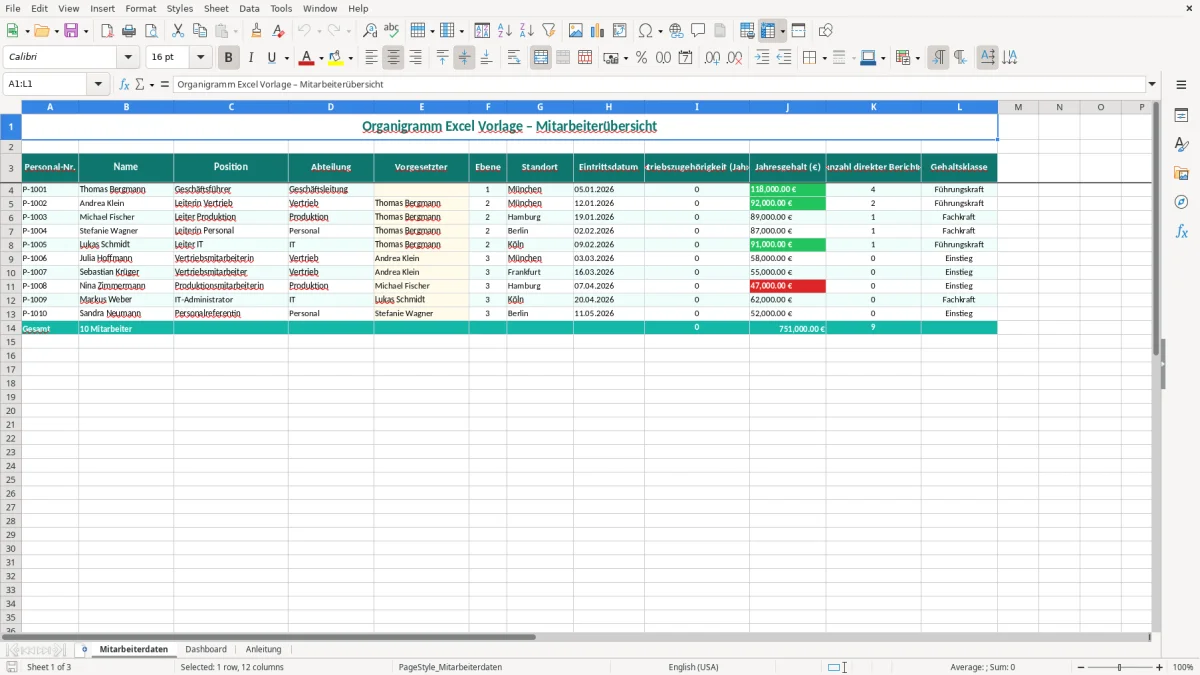This screenshot has height=675, width=1200.
Task: Adjust the zoom slider
Action: tap(1120, 667)
